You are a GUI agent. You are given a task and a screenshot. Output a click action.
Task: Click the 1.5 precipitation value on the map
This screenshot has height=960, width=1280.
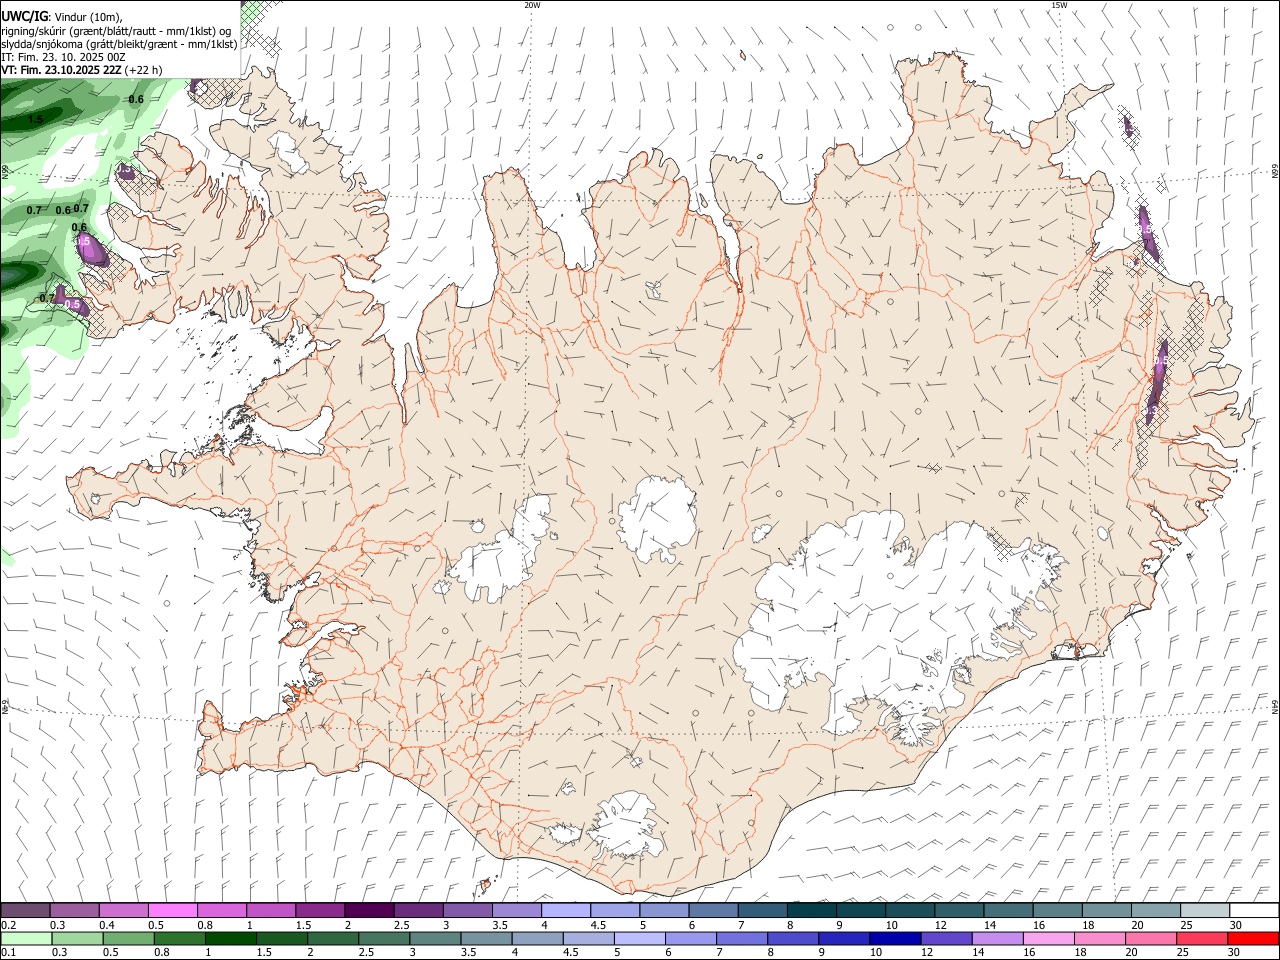tap(35, 119)
